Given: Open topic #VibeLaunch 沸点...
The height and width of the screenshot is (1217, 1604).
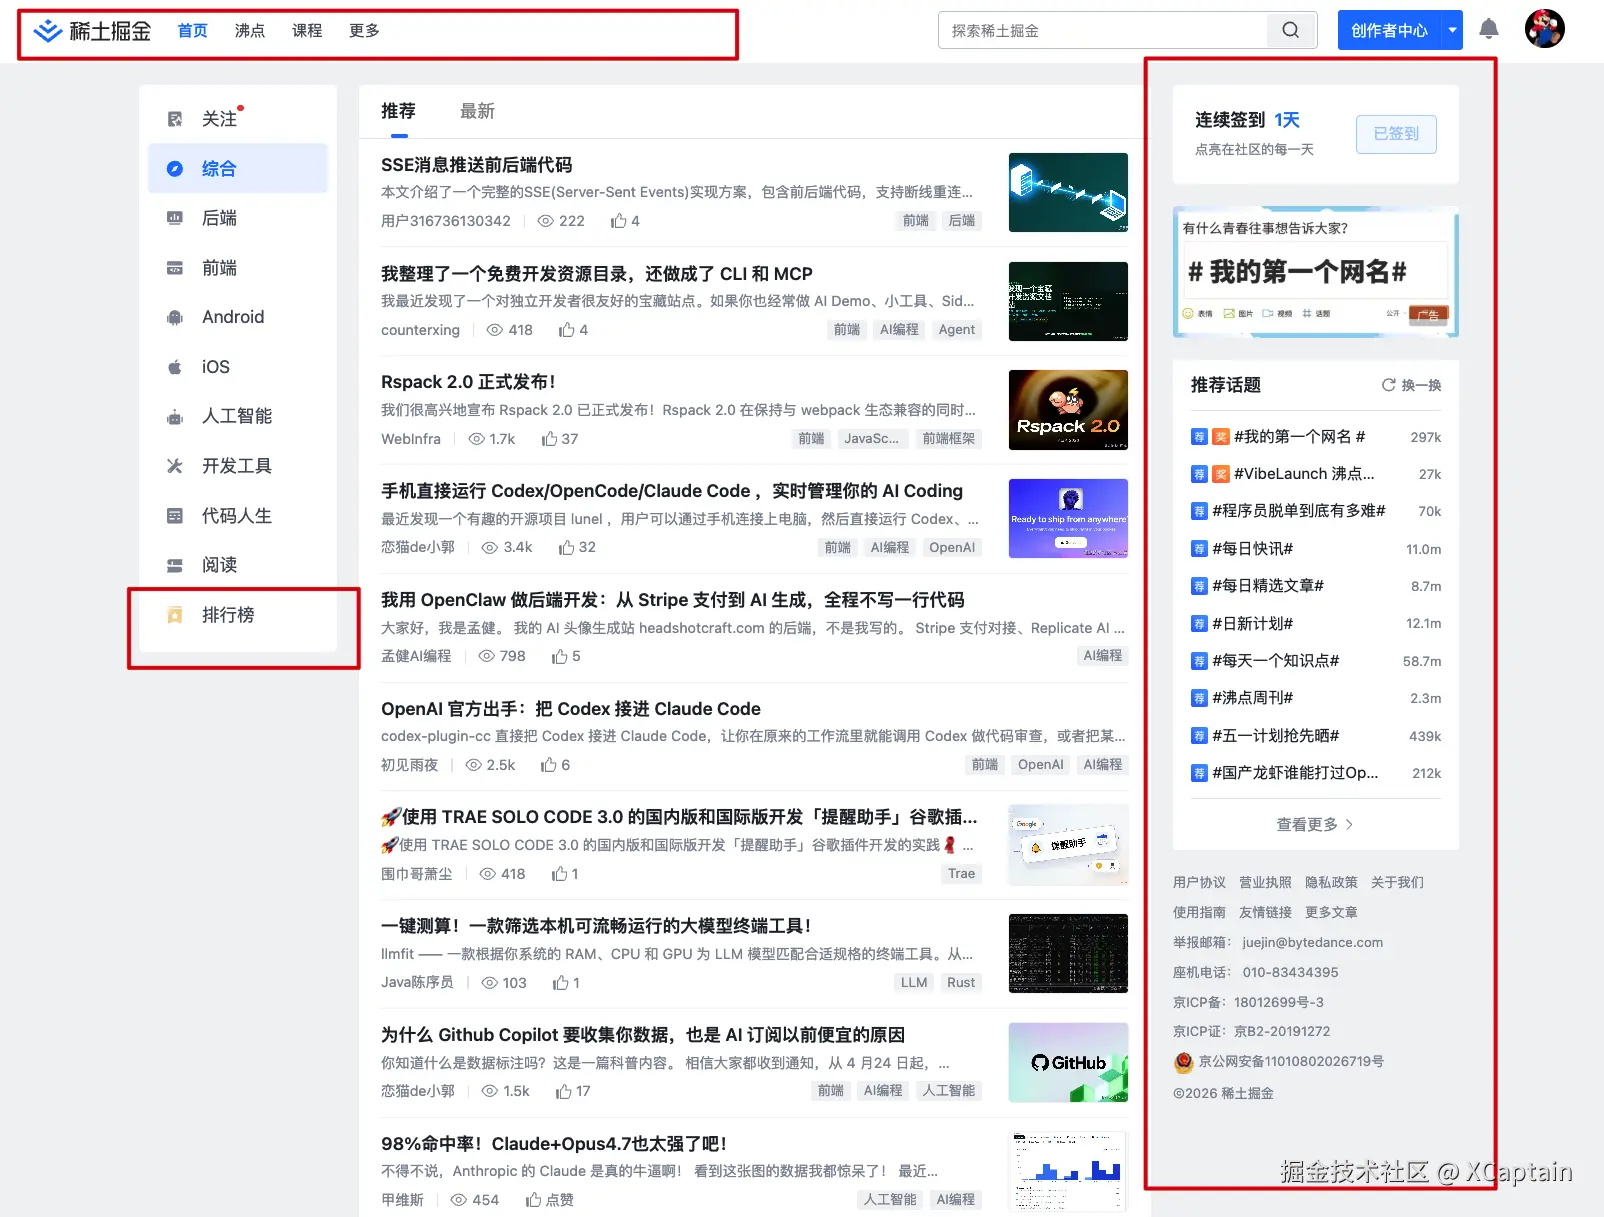Looking at the screenshot, I should [x=1304, y=474].
